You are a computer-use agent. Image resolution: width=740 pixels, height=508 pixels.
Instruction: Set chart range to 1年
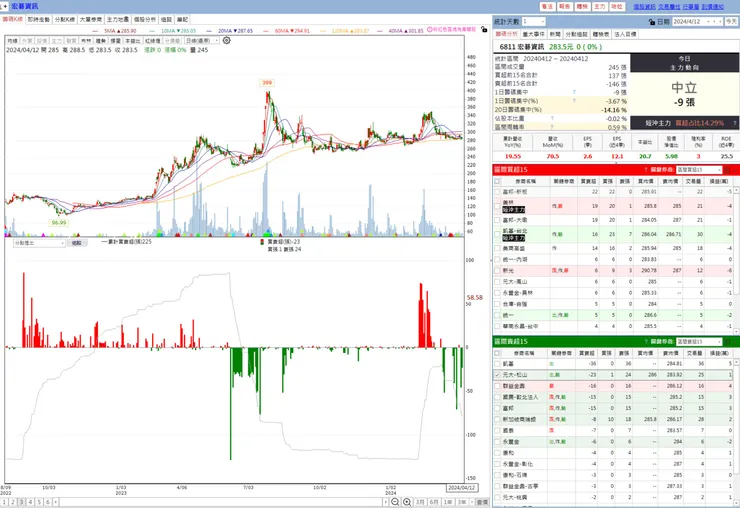click(448, 502)
